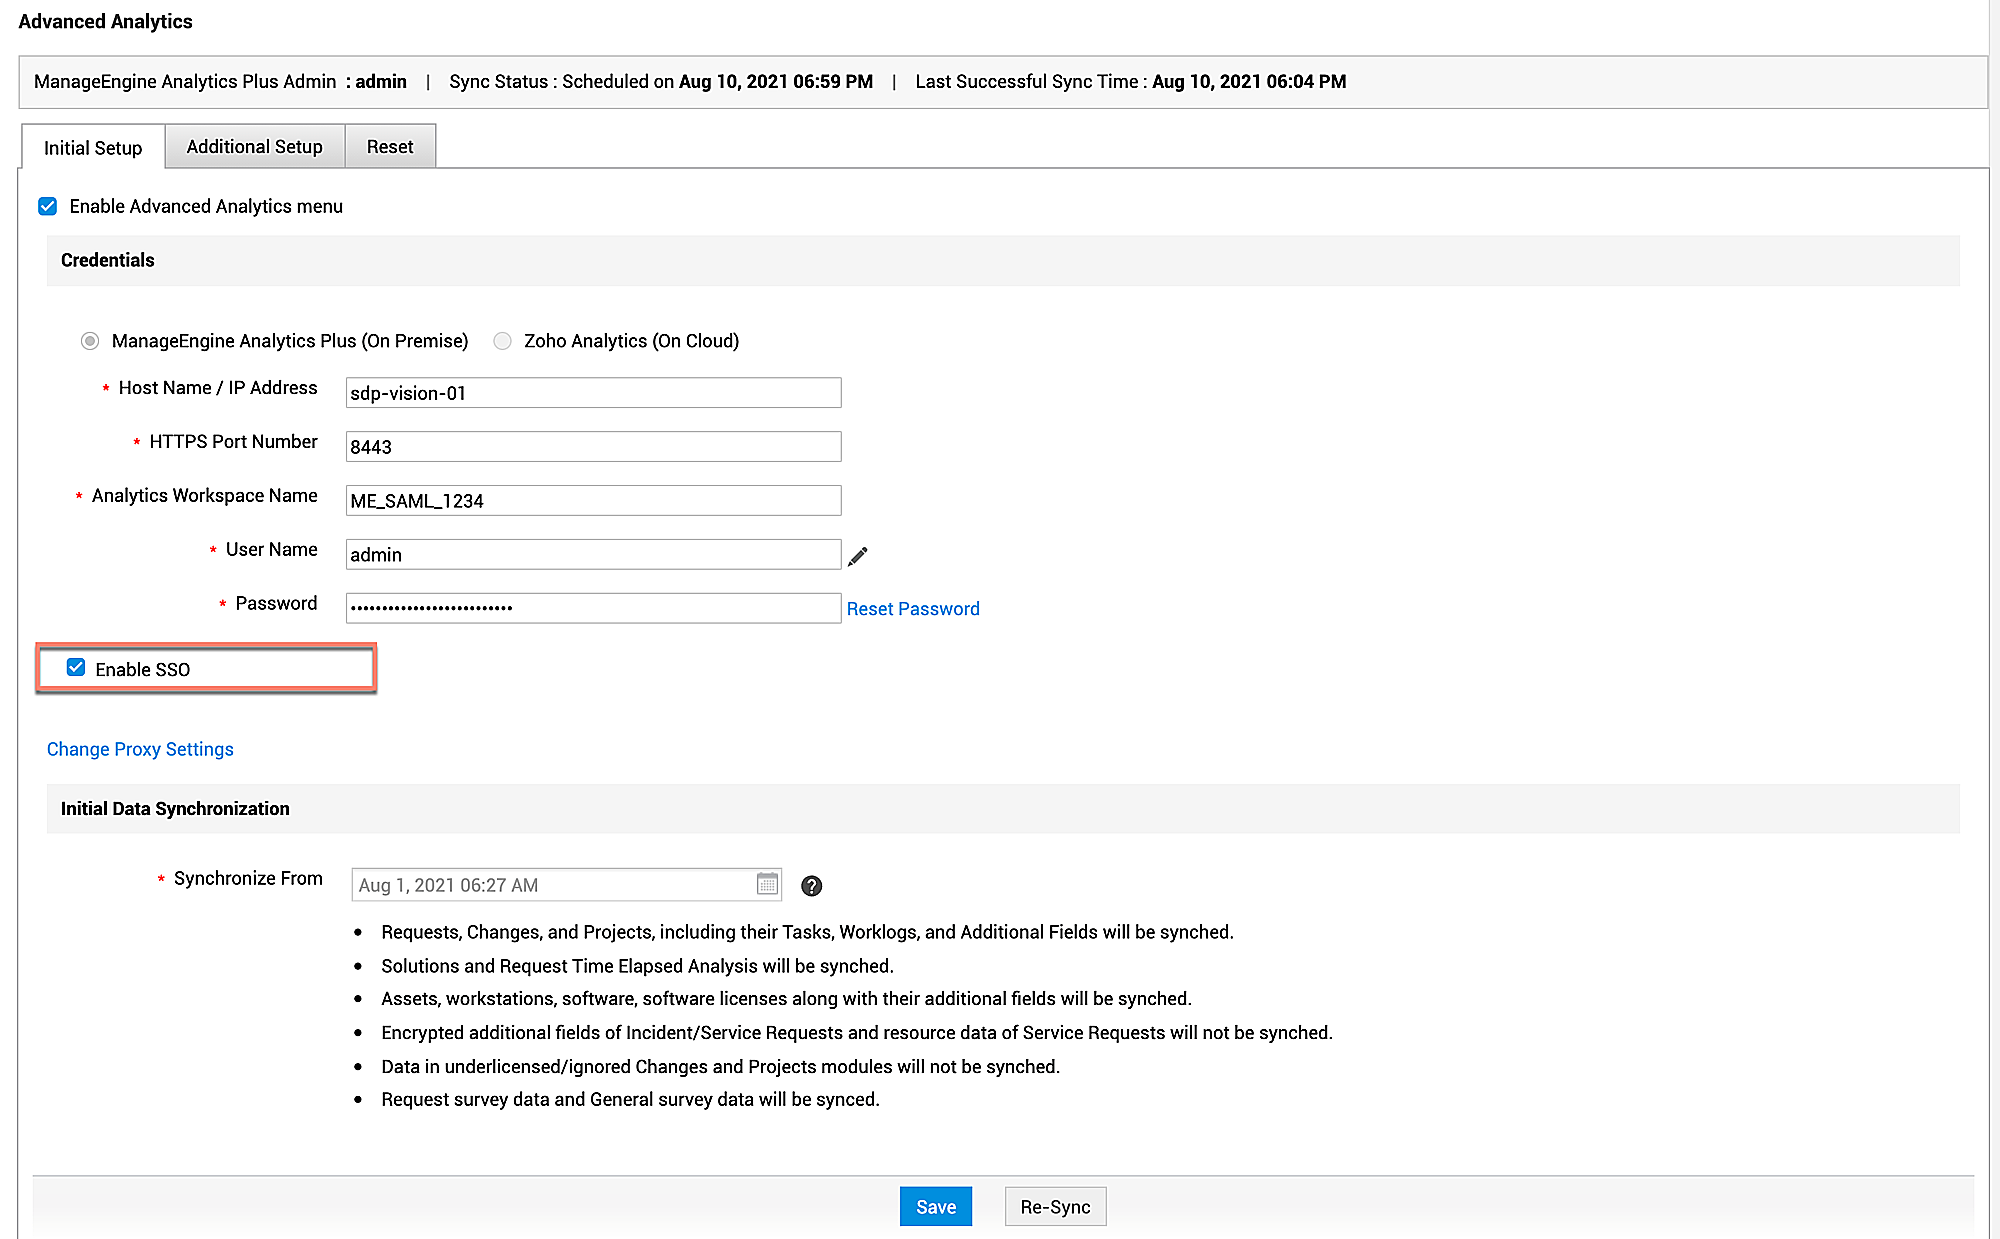Viewport: 2000px width, 1239px height.
Task: Toggle the Enable SSO checkbox
Action: [x=76, y=668]
